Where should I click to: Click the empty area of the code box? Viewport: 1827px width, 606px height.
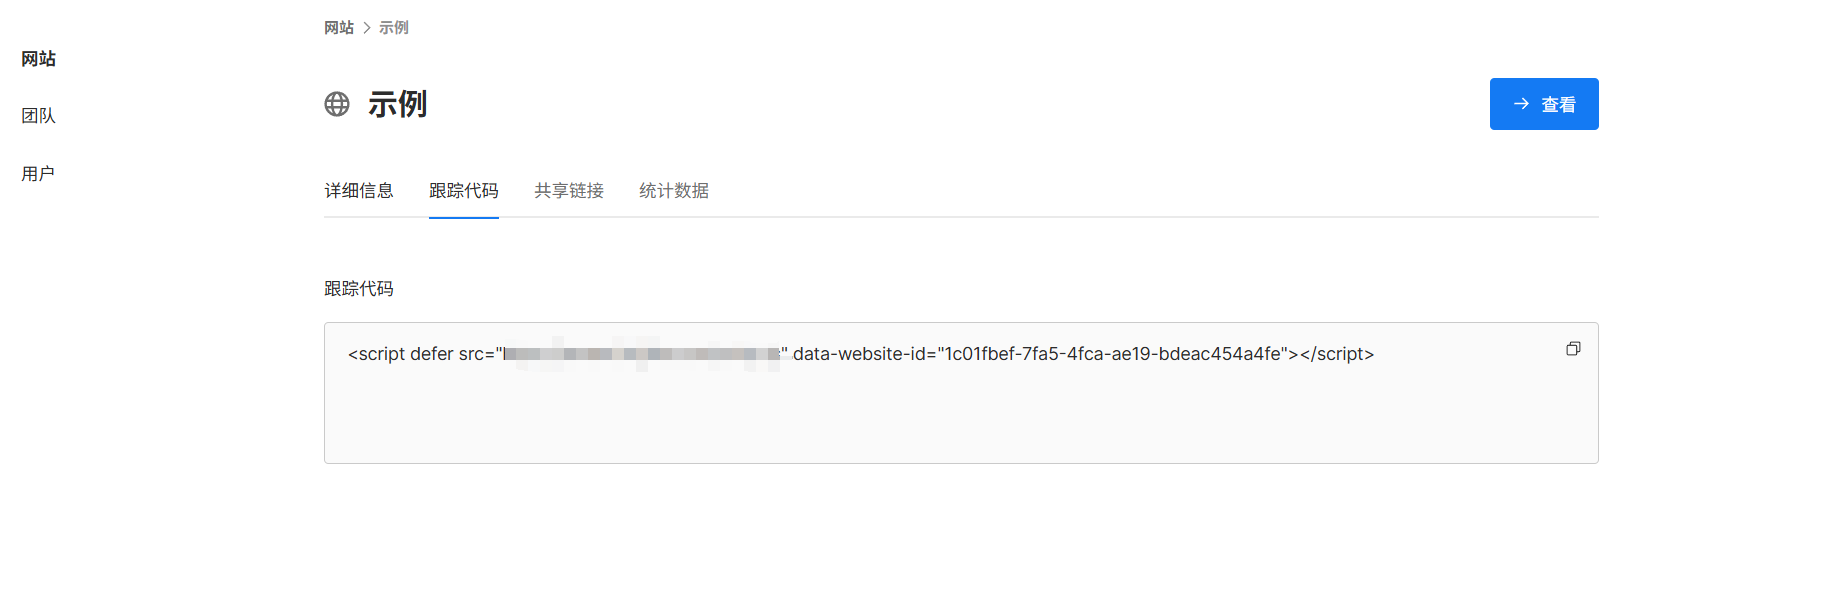click(961, 420)
